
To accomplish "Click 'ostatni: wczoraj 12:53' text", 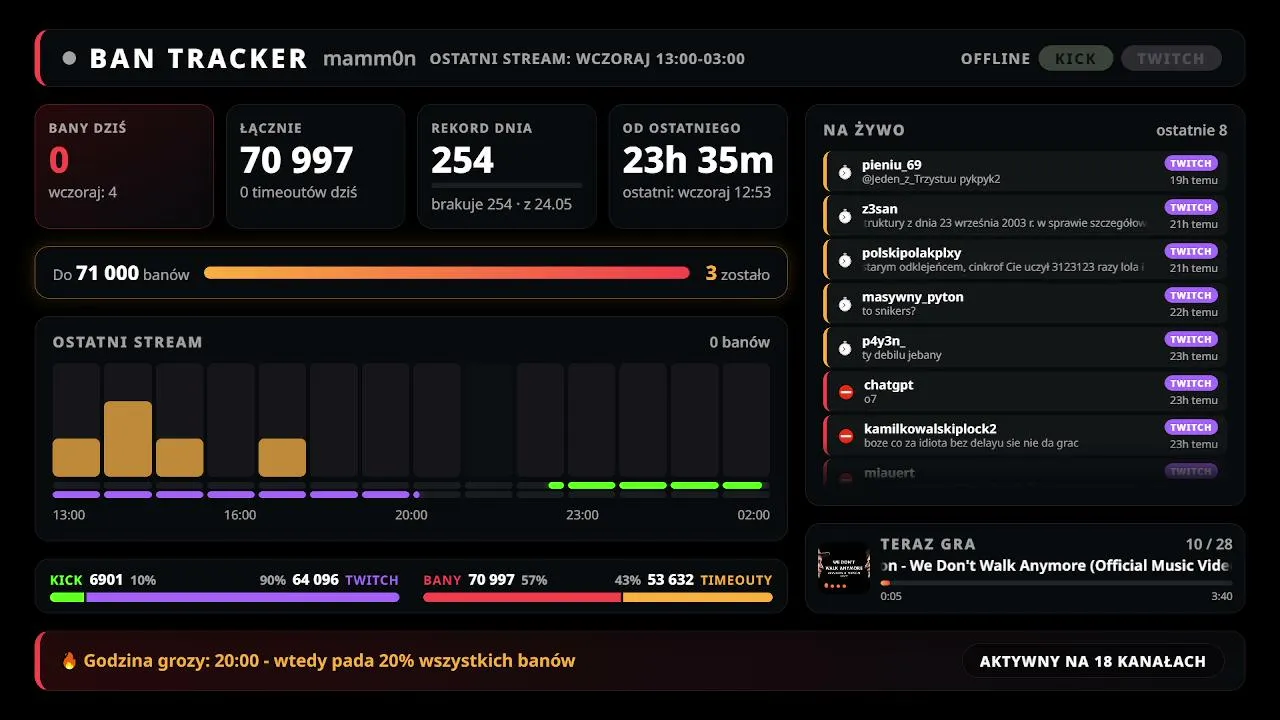I will 697,192.
